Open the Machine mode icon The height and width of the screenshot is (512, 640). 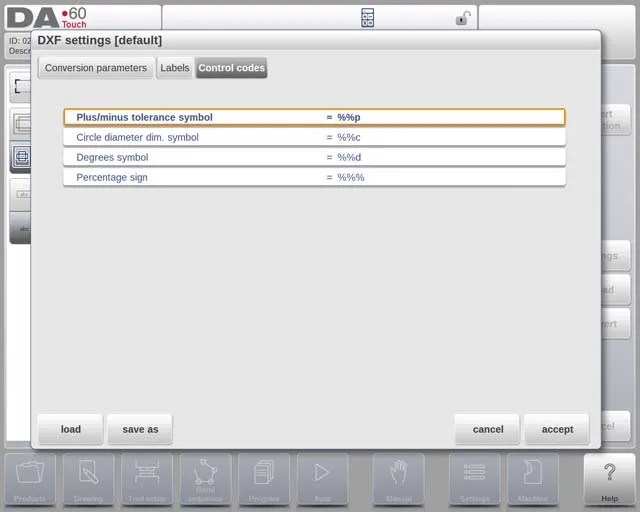[x=532, y=479]
